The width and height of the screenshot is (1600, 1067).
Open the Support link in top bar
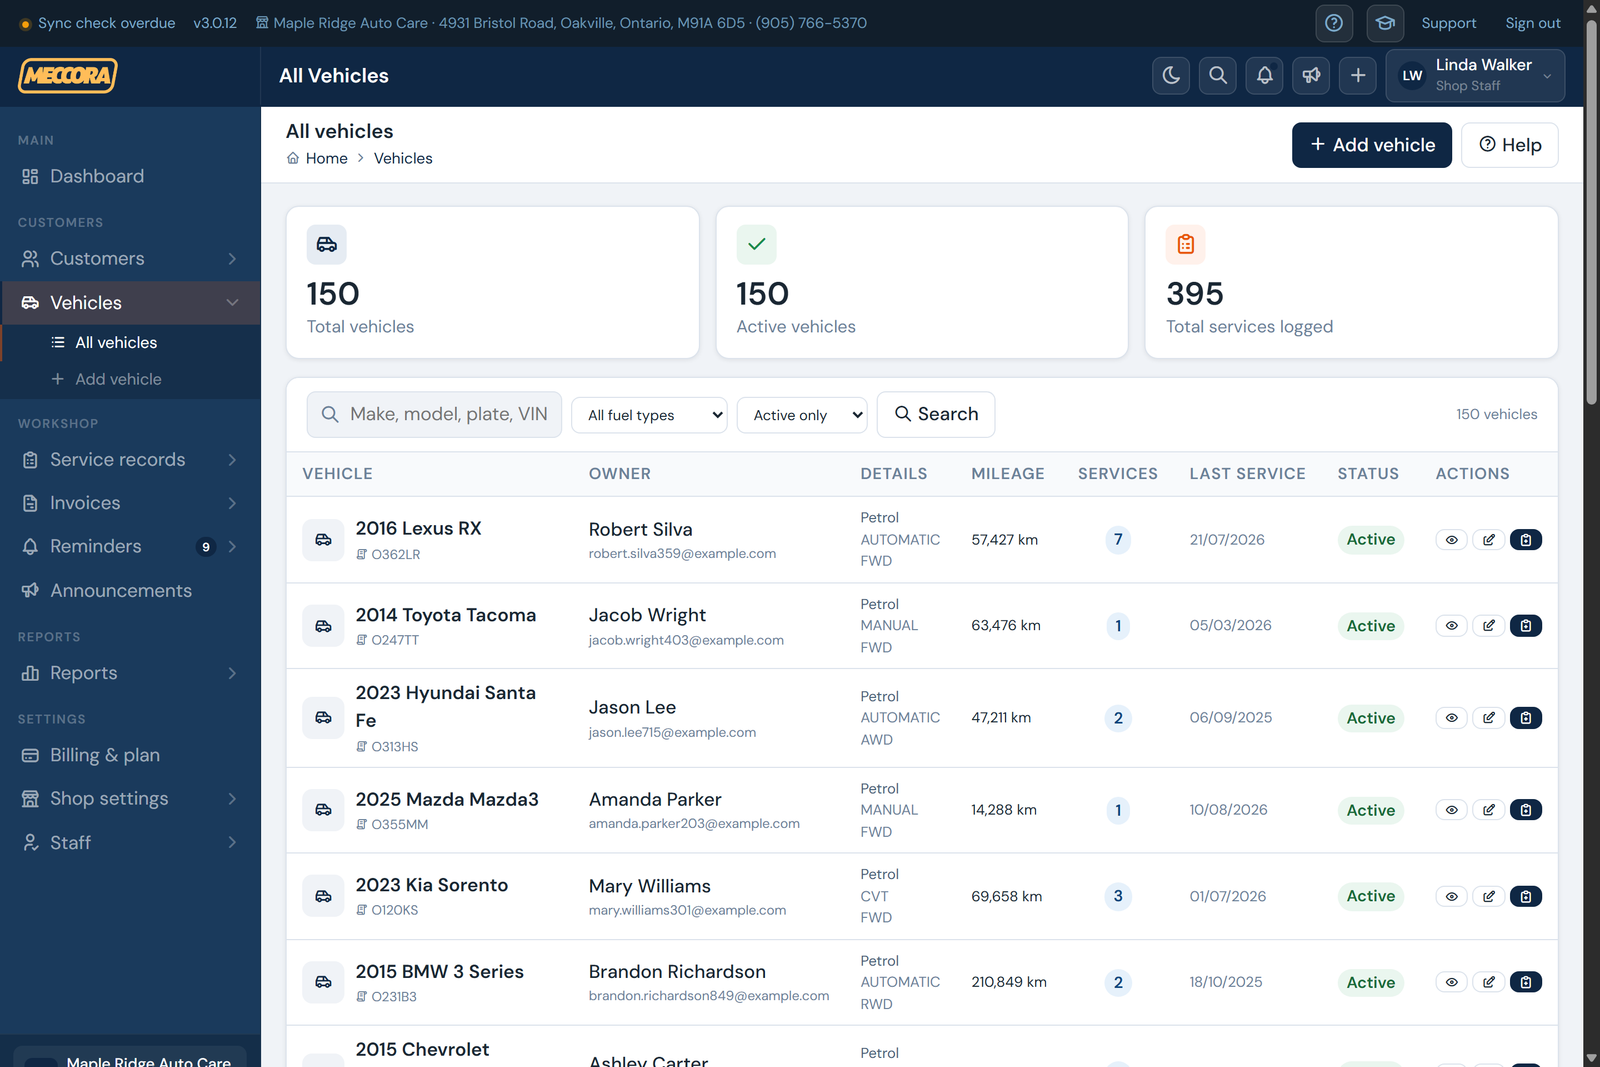click(x=1448, y=23)
